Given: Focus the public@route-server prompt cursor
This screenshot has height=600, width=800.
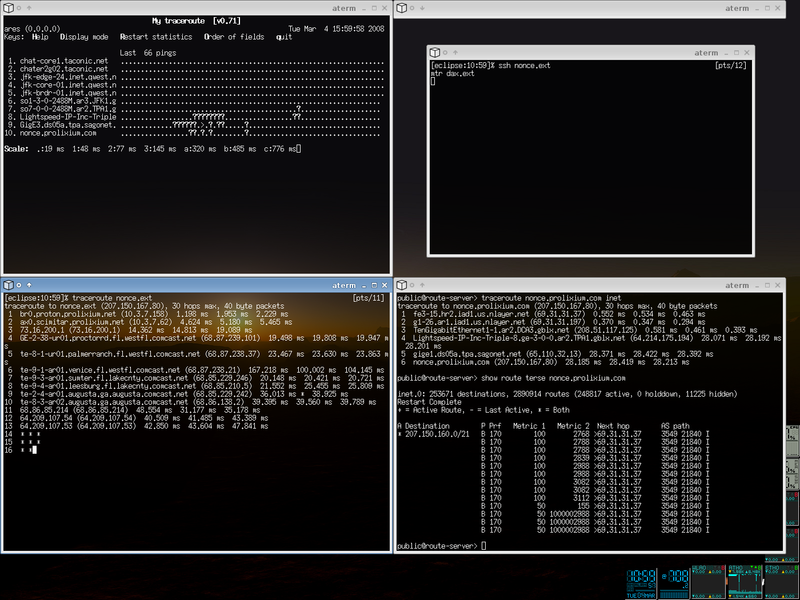Looking at the screenshot, I should coord(484,546).
